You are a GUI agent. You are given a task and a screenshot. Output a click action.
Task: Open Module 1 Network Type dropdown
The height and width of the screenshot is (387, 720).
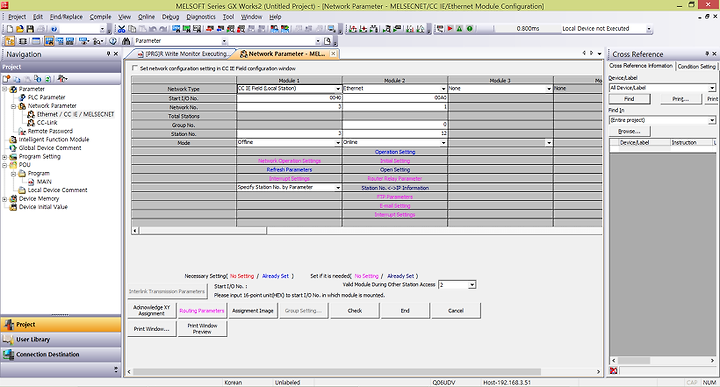pyautogui.click(x=338, y=89)
